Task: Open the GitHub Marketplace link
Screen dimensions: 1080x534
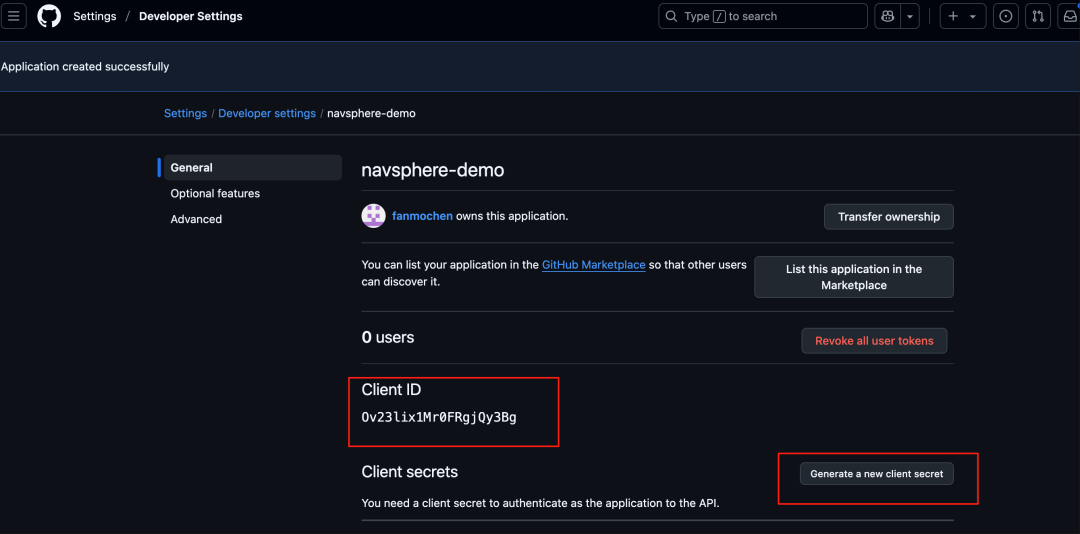Action: coord(593,265)
